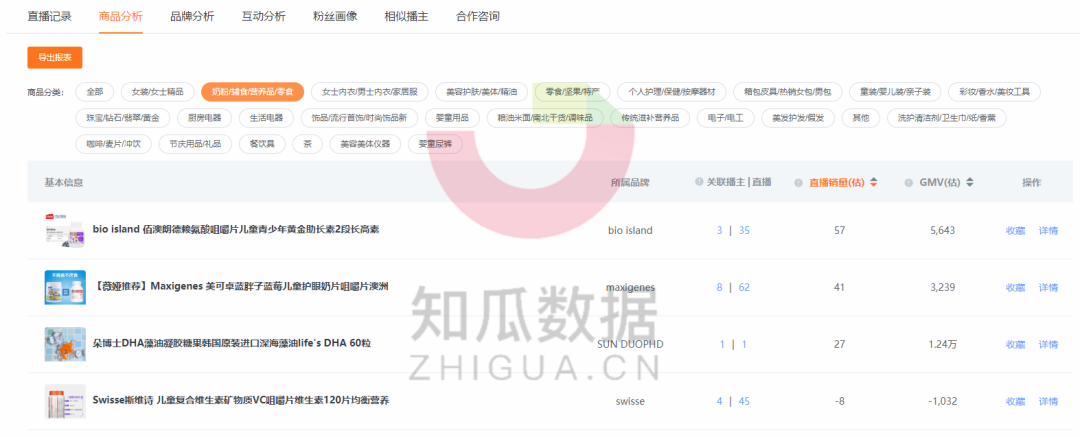Click the bio island 佰澳朗德 product title

pos(236,229)
